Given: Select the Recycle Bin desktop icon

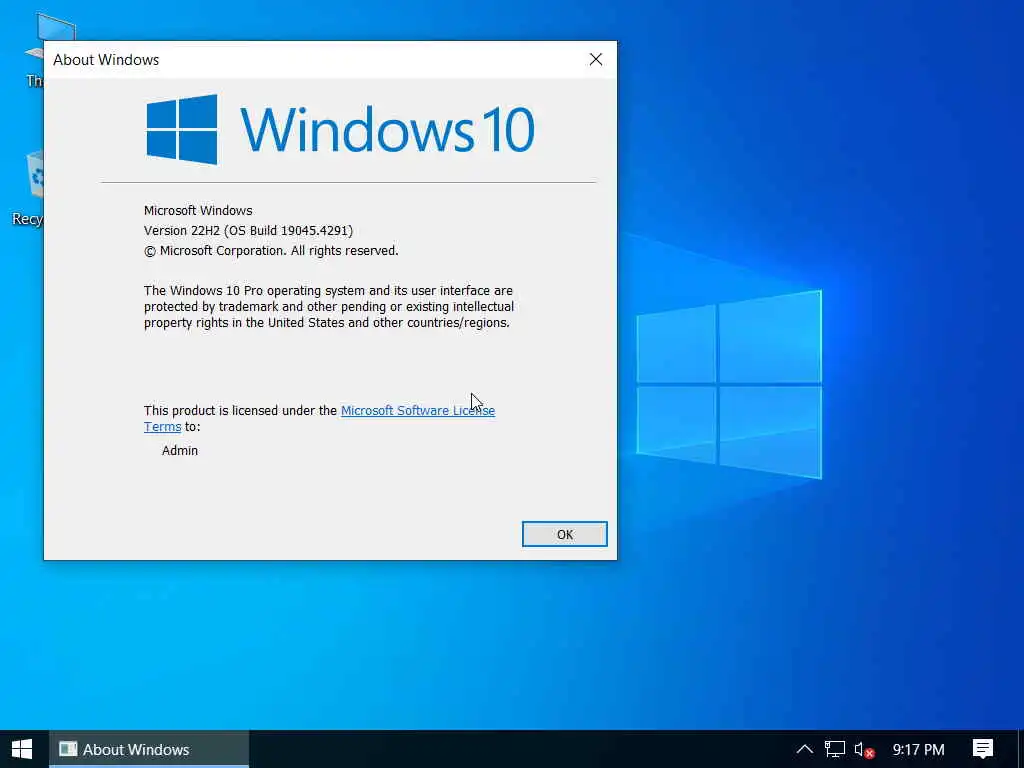Looking at the screenshot, I should (x=29, y=188).
